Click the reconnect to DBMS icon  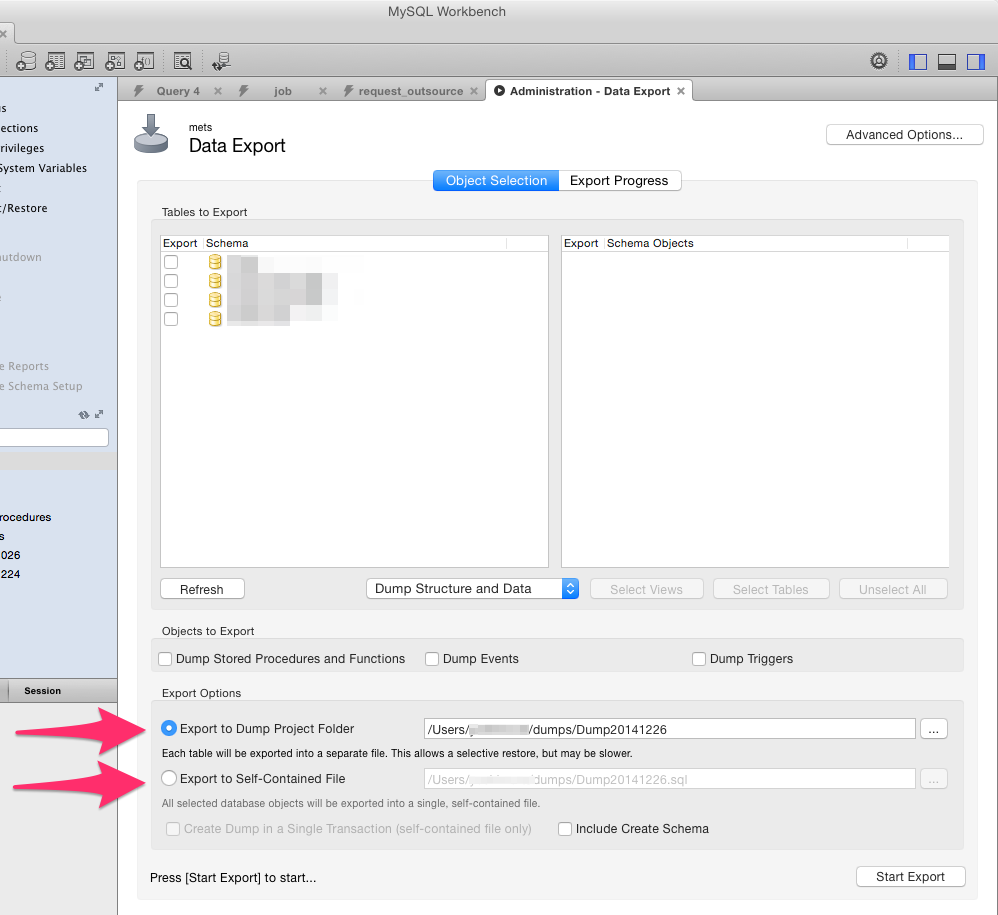coord(221,61)
